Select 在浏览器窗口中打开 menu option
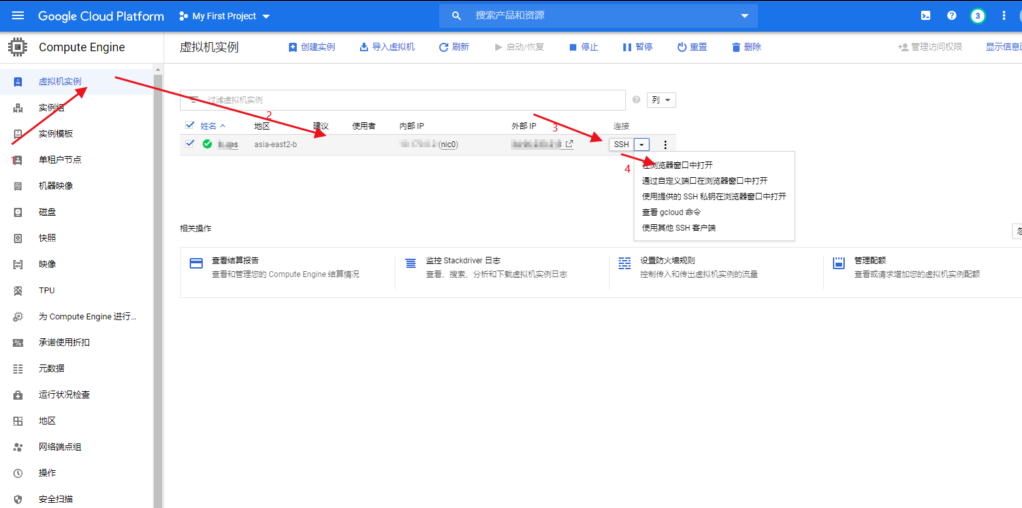The width and height of the screenshot is (1022, 508). (677, 165)
